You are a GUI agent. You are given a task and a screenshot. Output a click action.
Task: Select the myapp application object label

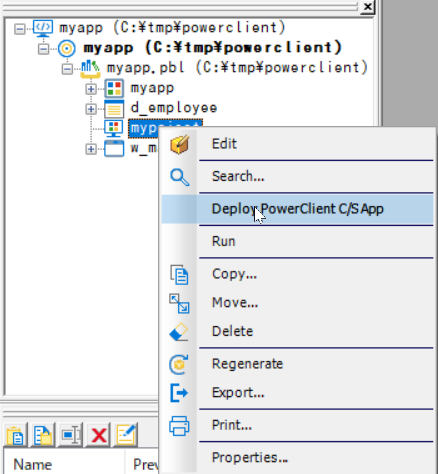[x=152, y=88]
